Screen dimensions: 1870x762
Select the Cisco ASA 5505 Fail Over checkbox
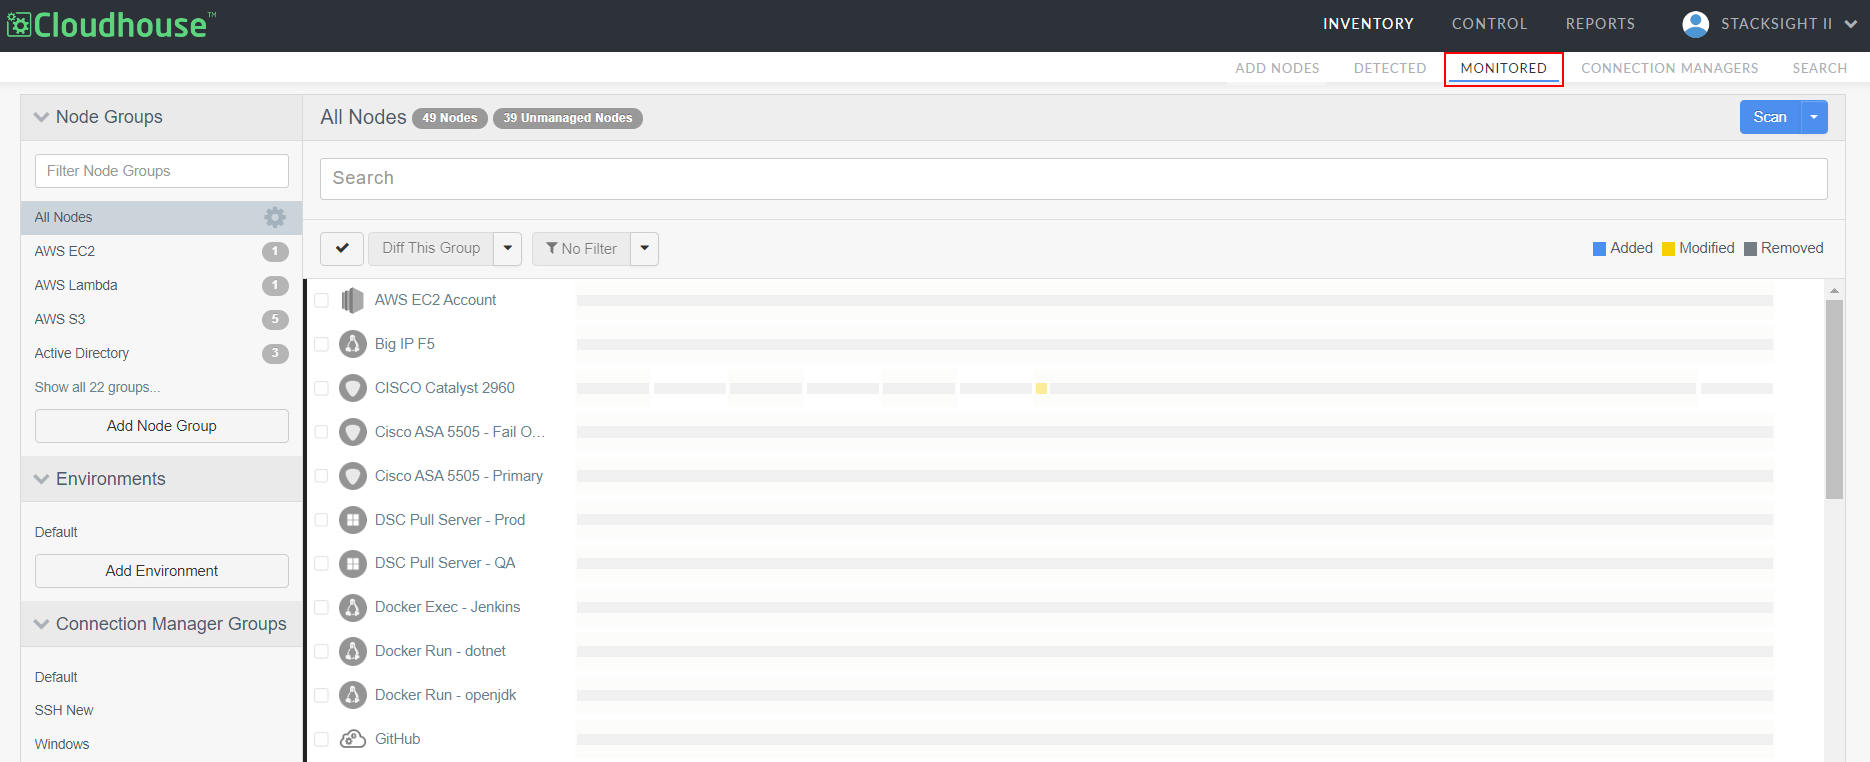pyautogui.click(x=321, y=432)
